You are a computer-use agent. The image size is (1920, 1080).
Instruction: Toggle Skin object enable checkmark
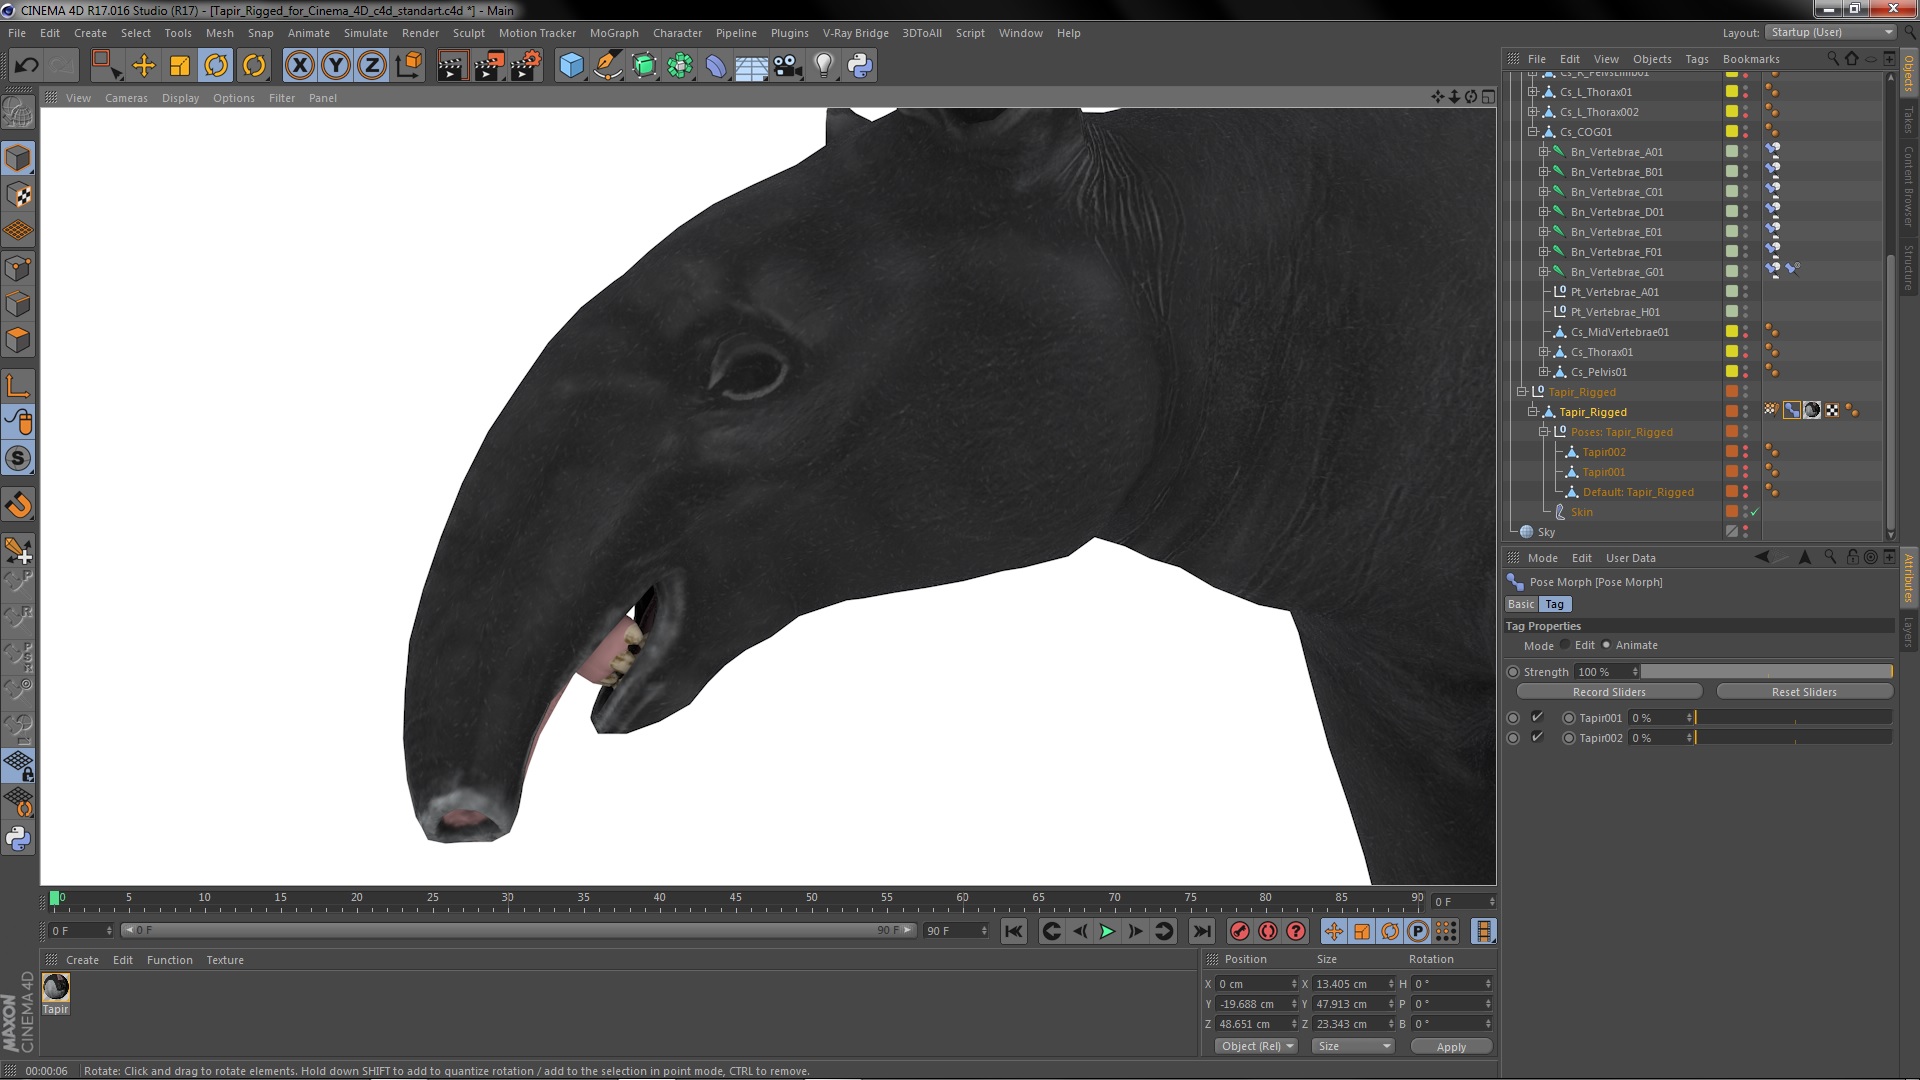tap(1755, 512)
